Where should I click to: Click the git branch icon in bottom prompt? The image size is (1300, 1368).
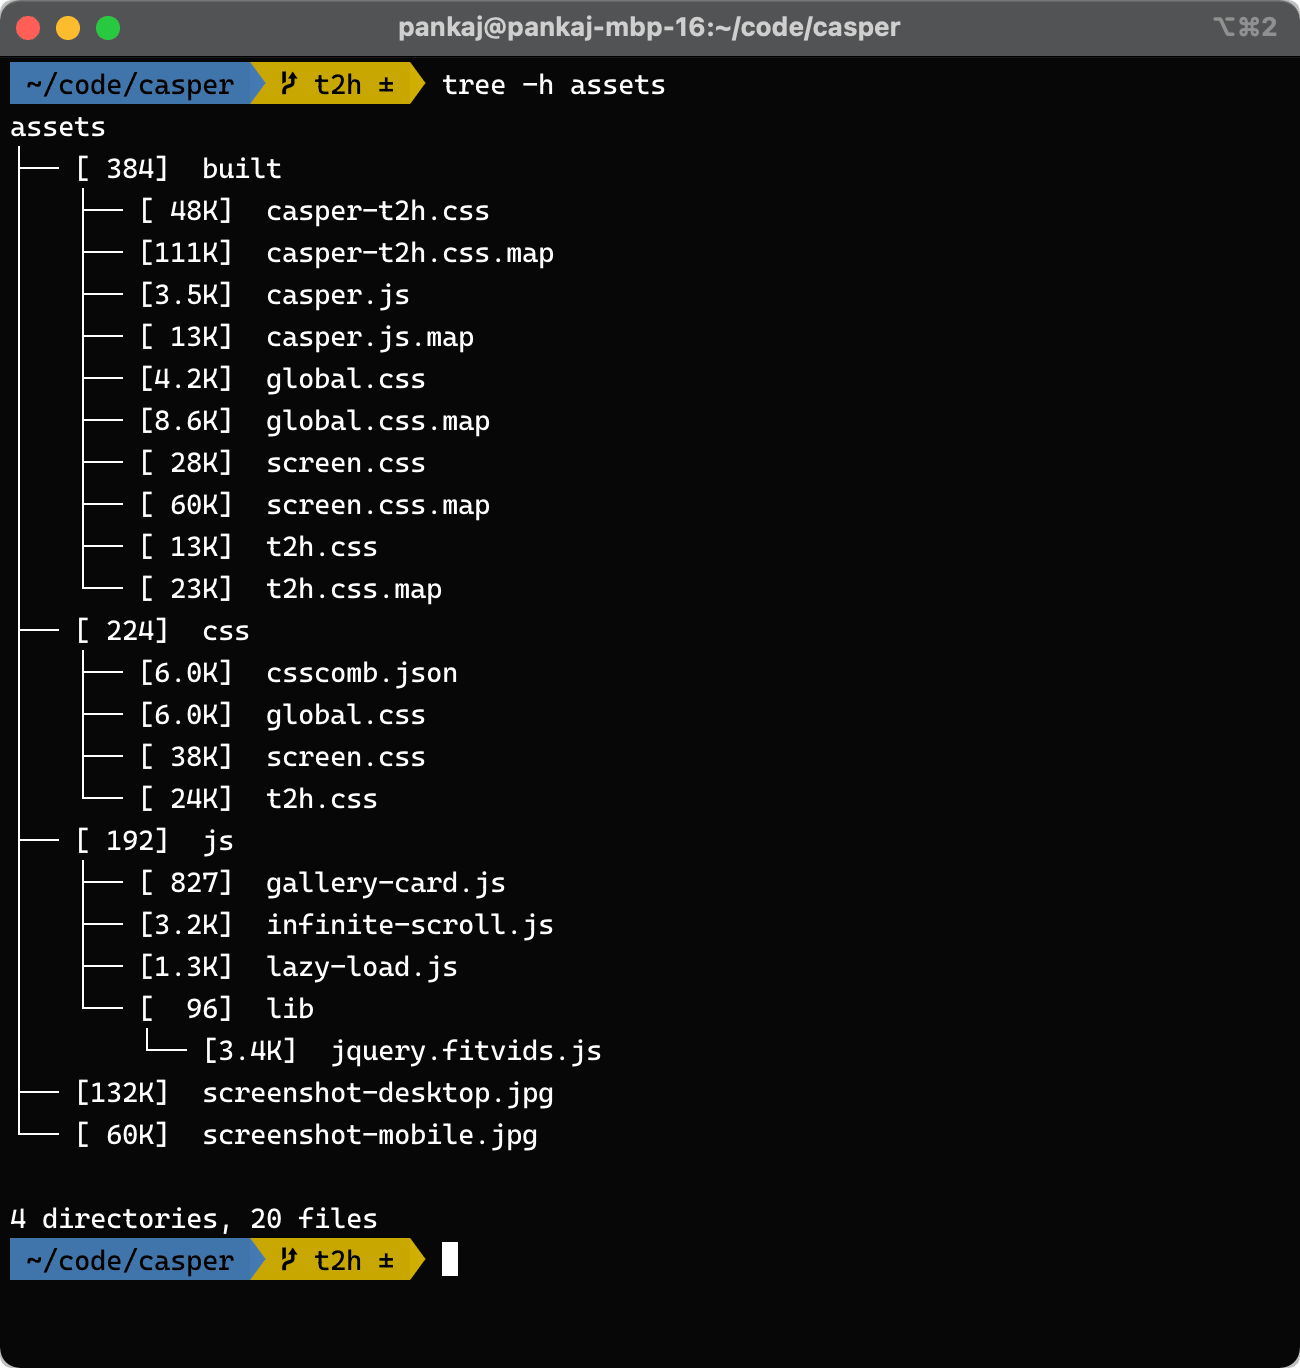pos(289,1260)
